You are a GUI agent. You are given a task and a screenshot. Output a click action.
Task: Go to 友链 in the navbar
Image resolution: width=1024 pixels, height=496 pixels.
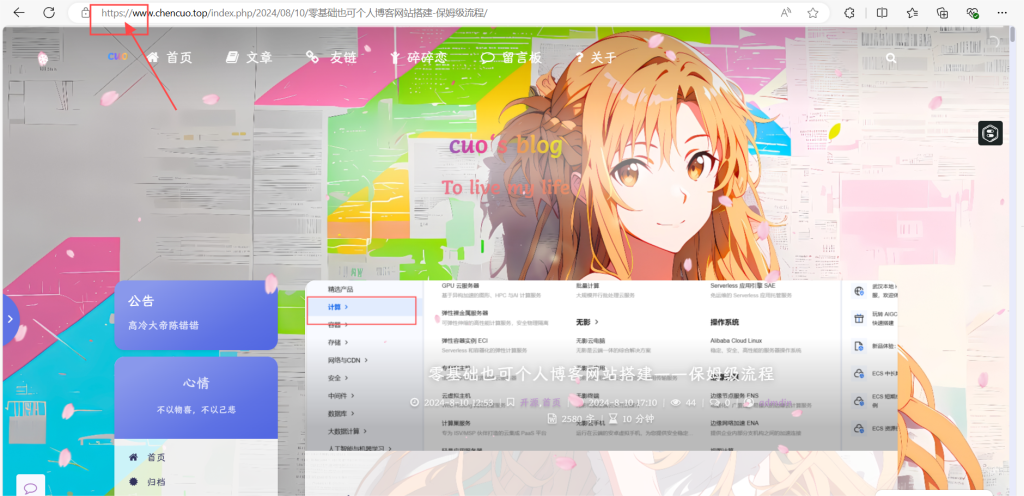click(332, 58)
